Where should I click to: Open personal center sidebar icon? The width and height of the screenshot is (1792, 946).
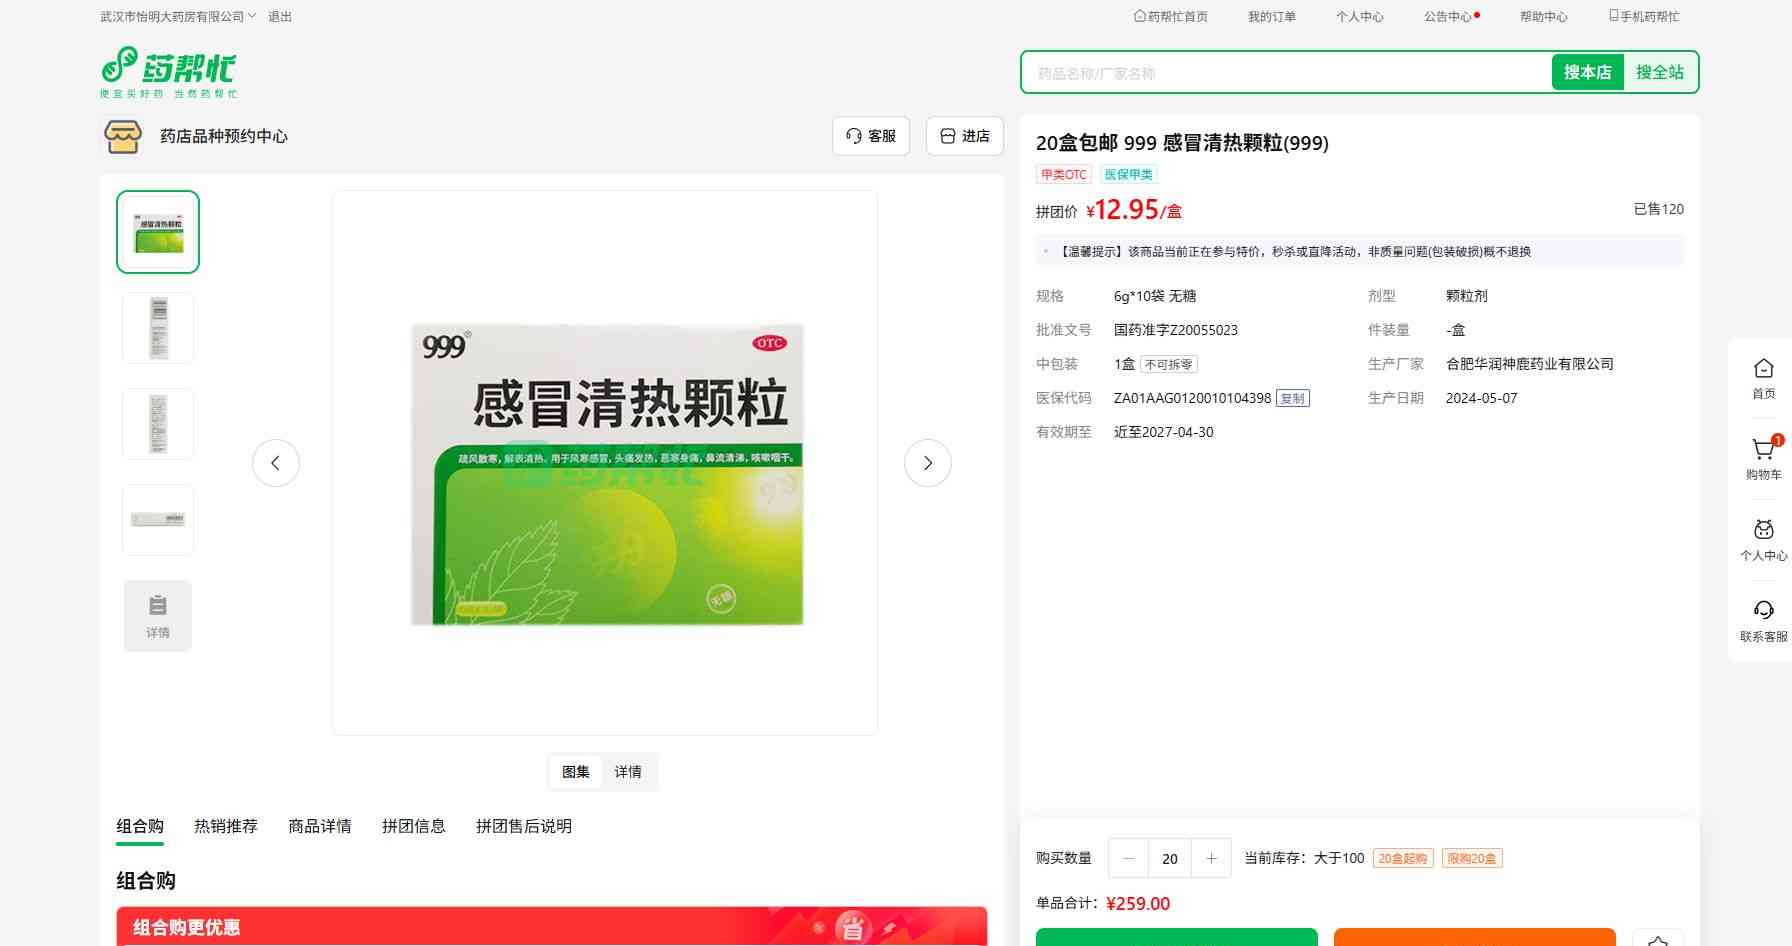tap(1763, 532)
